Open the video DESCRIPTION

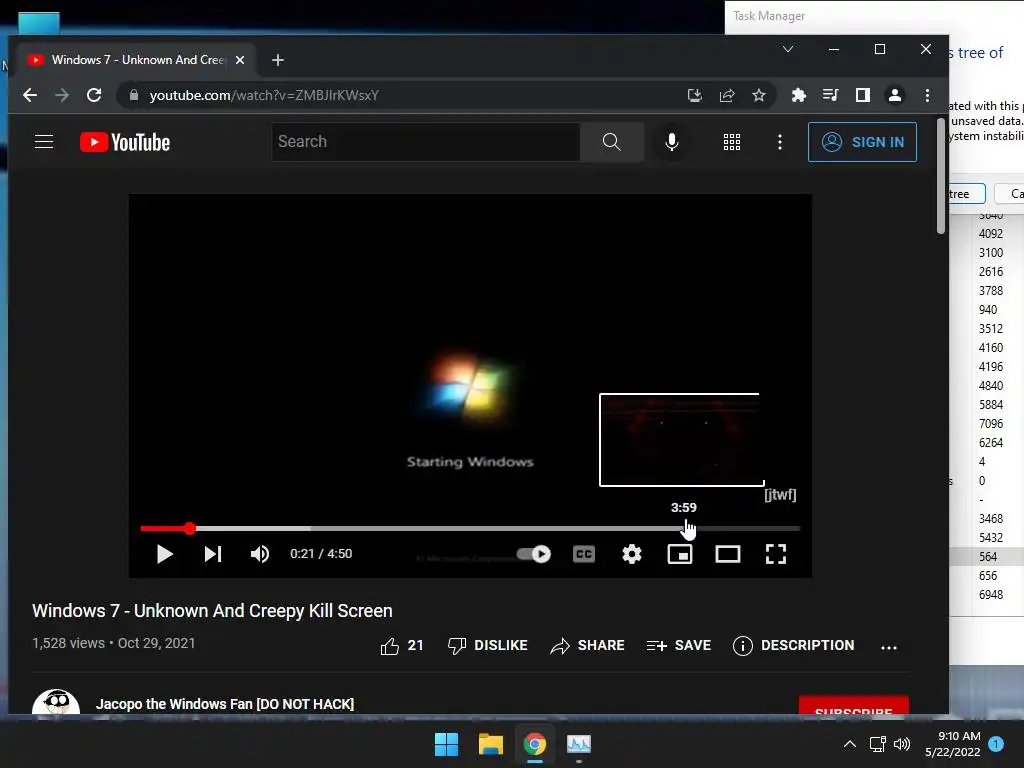[x=793, y=646]
